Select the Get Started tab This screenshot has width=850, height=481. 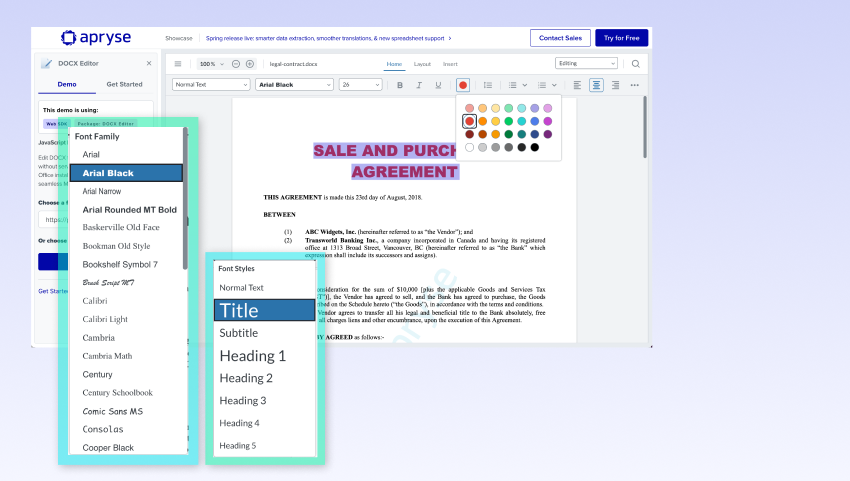(x=124, y=85)
